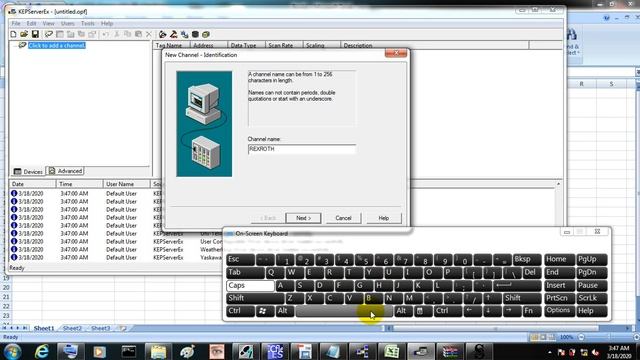Open Excel from the taskbar
This screenshot has width=640, height=360.
tap(392, 351)
